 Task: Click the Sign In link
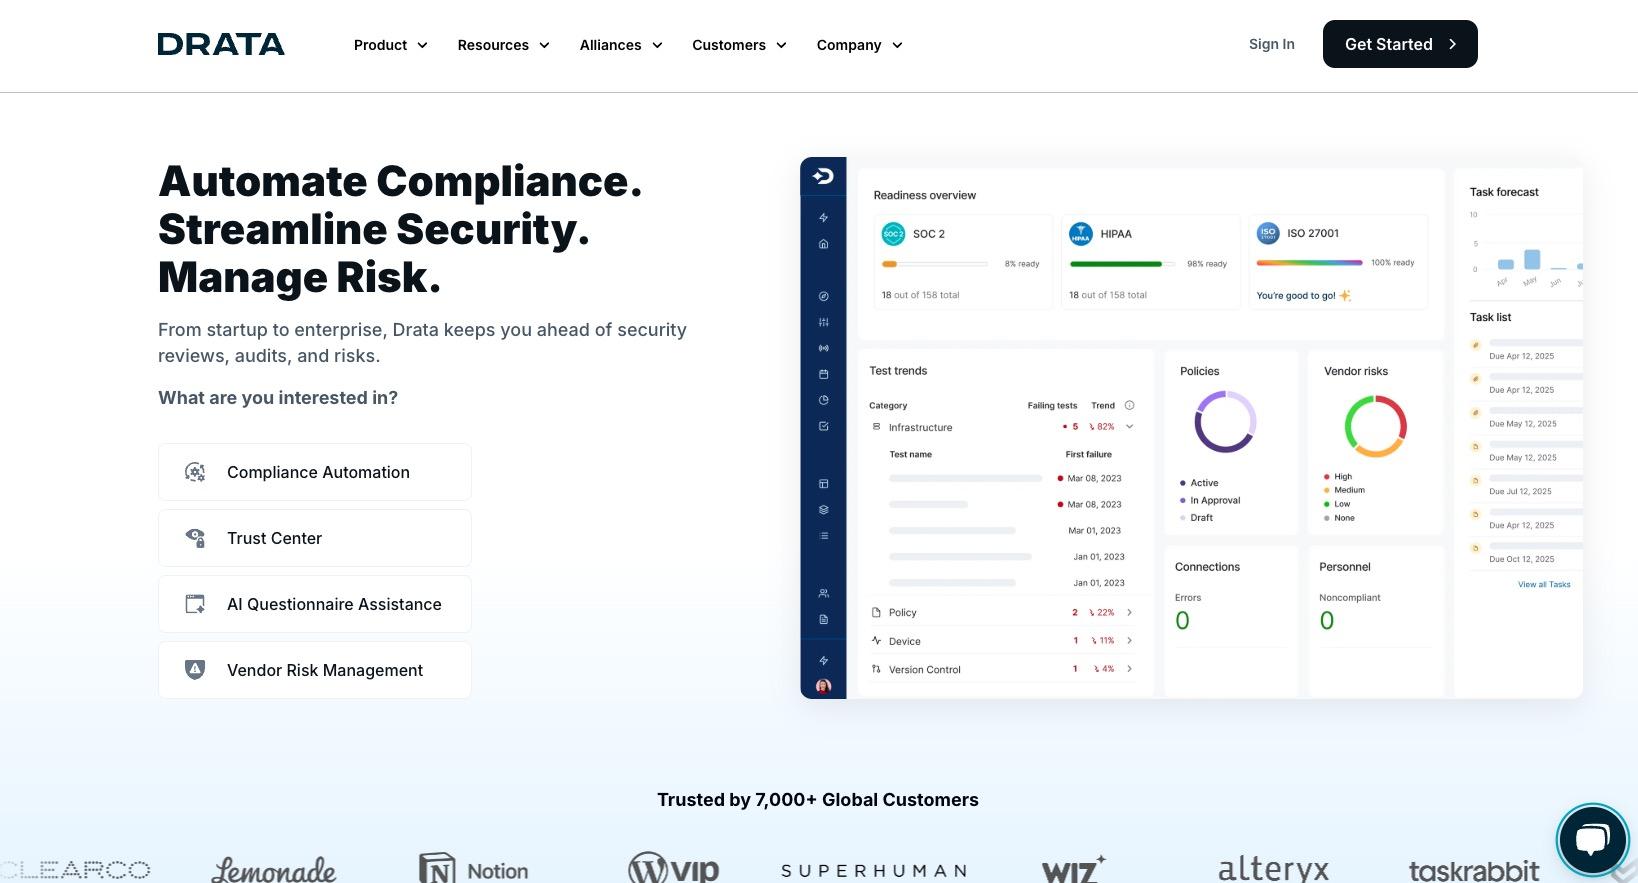(x=1271, y=44)
